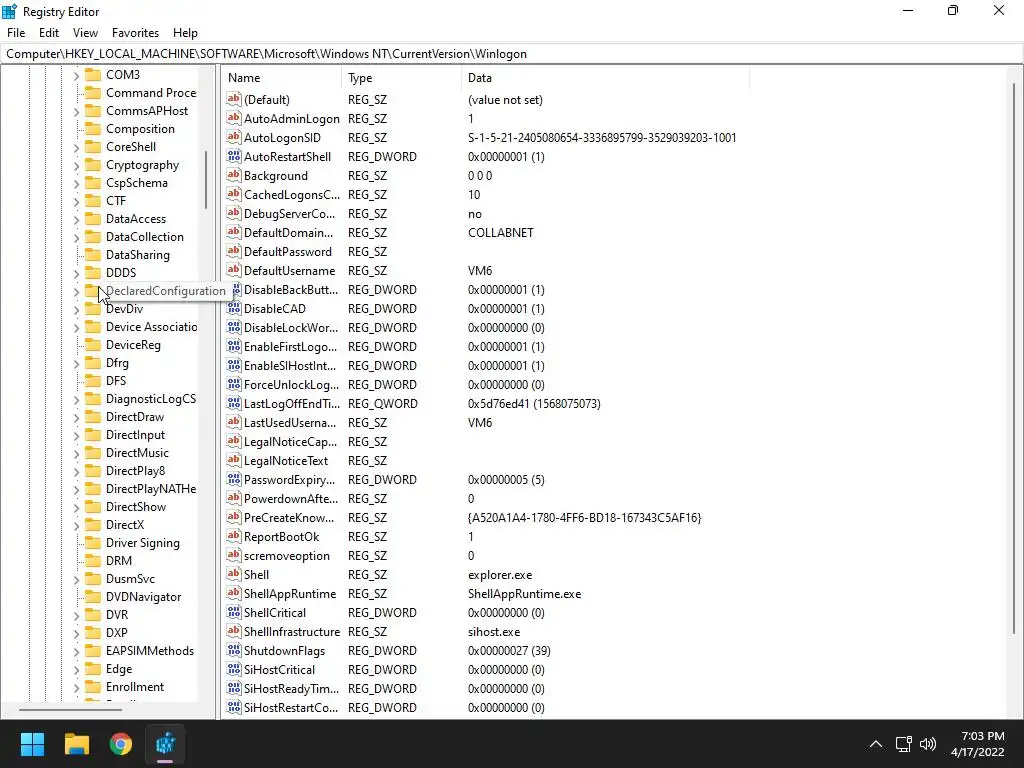Image resolution: width=1024 pixels, height=768 pixels.
Task: Select the Driver Signing tree key
Action: pos(142,543)
